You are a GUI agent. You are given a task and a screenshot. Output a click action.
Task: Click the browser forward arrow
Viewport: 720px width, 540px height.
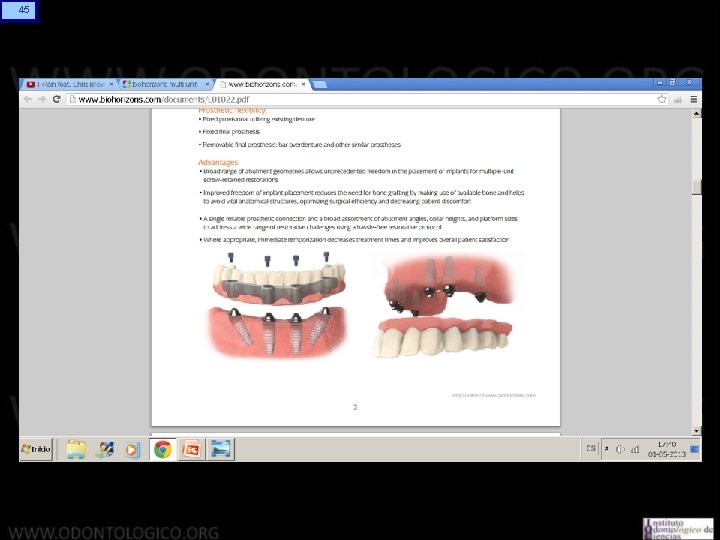point(42,99)
